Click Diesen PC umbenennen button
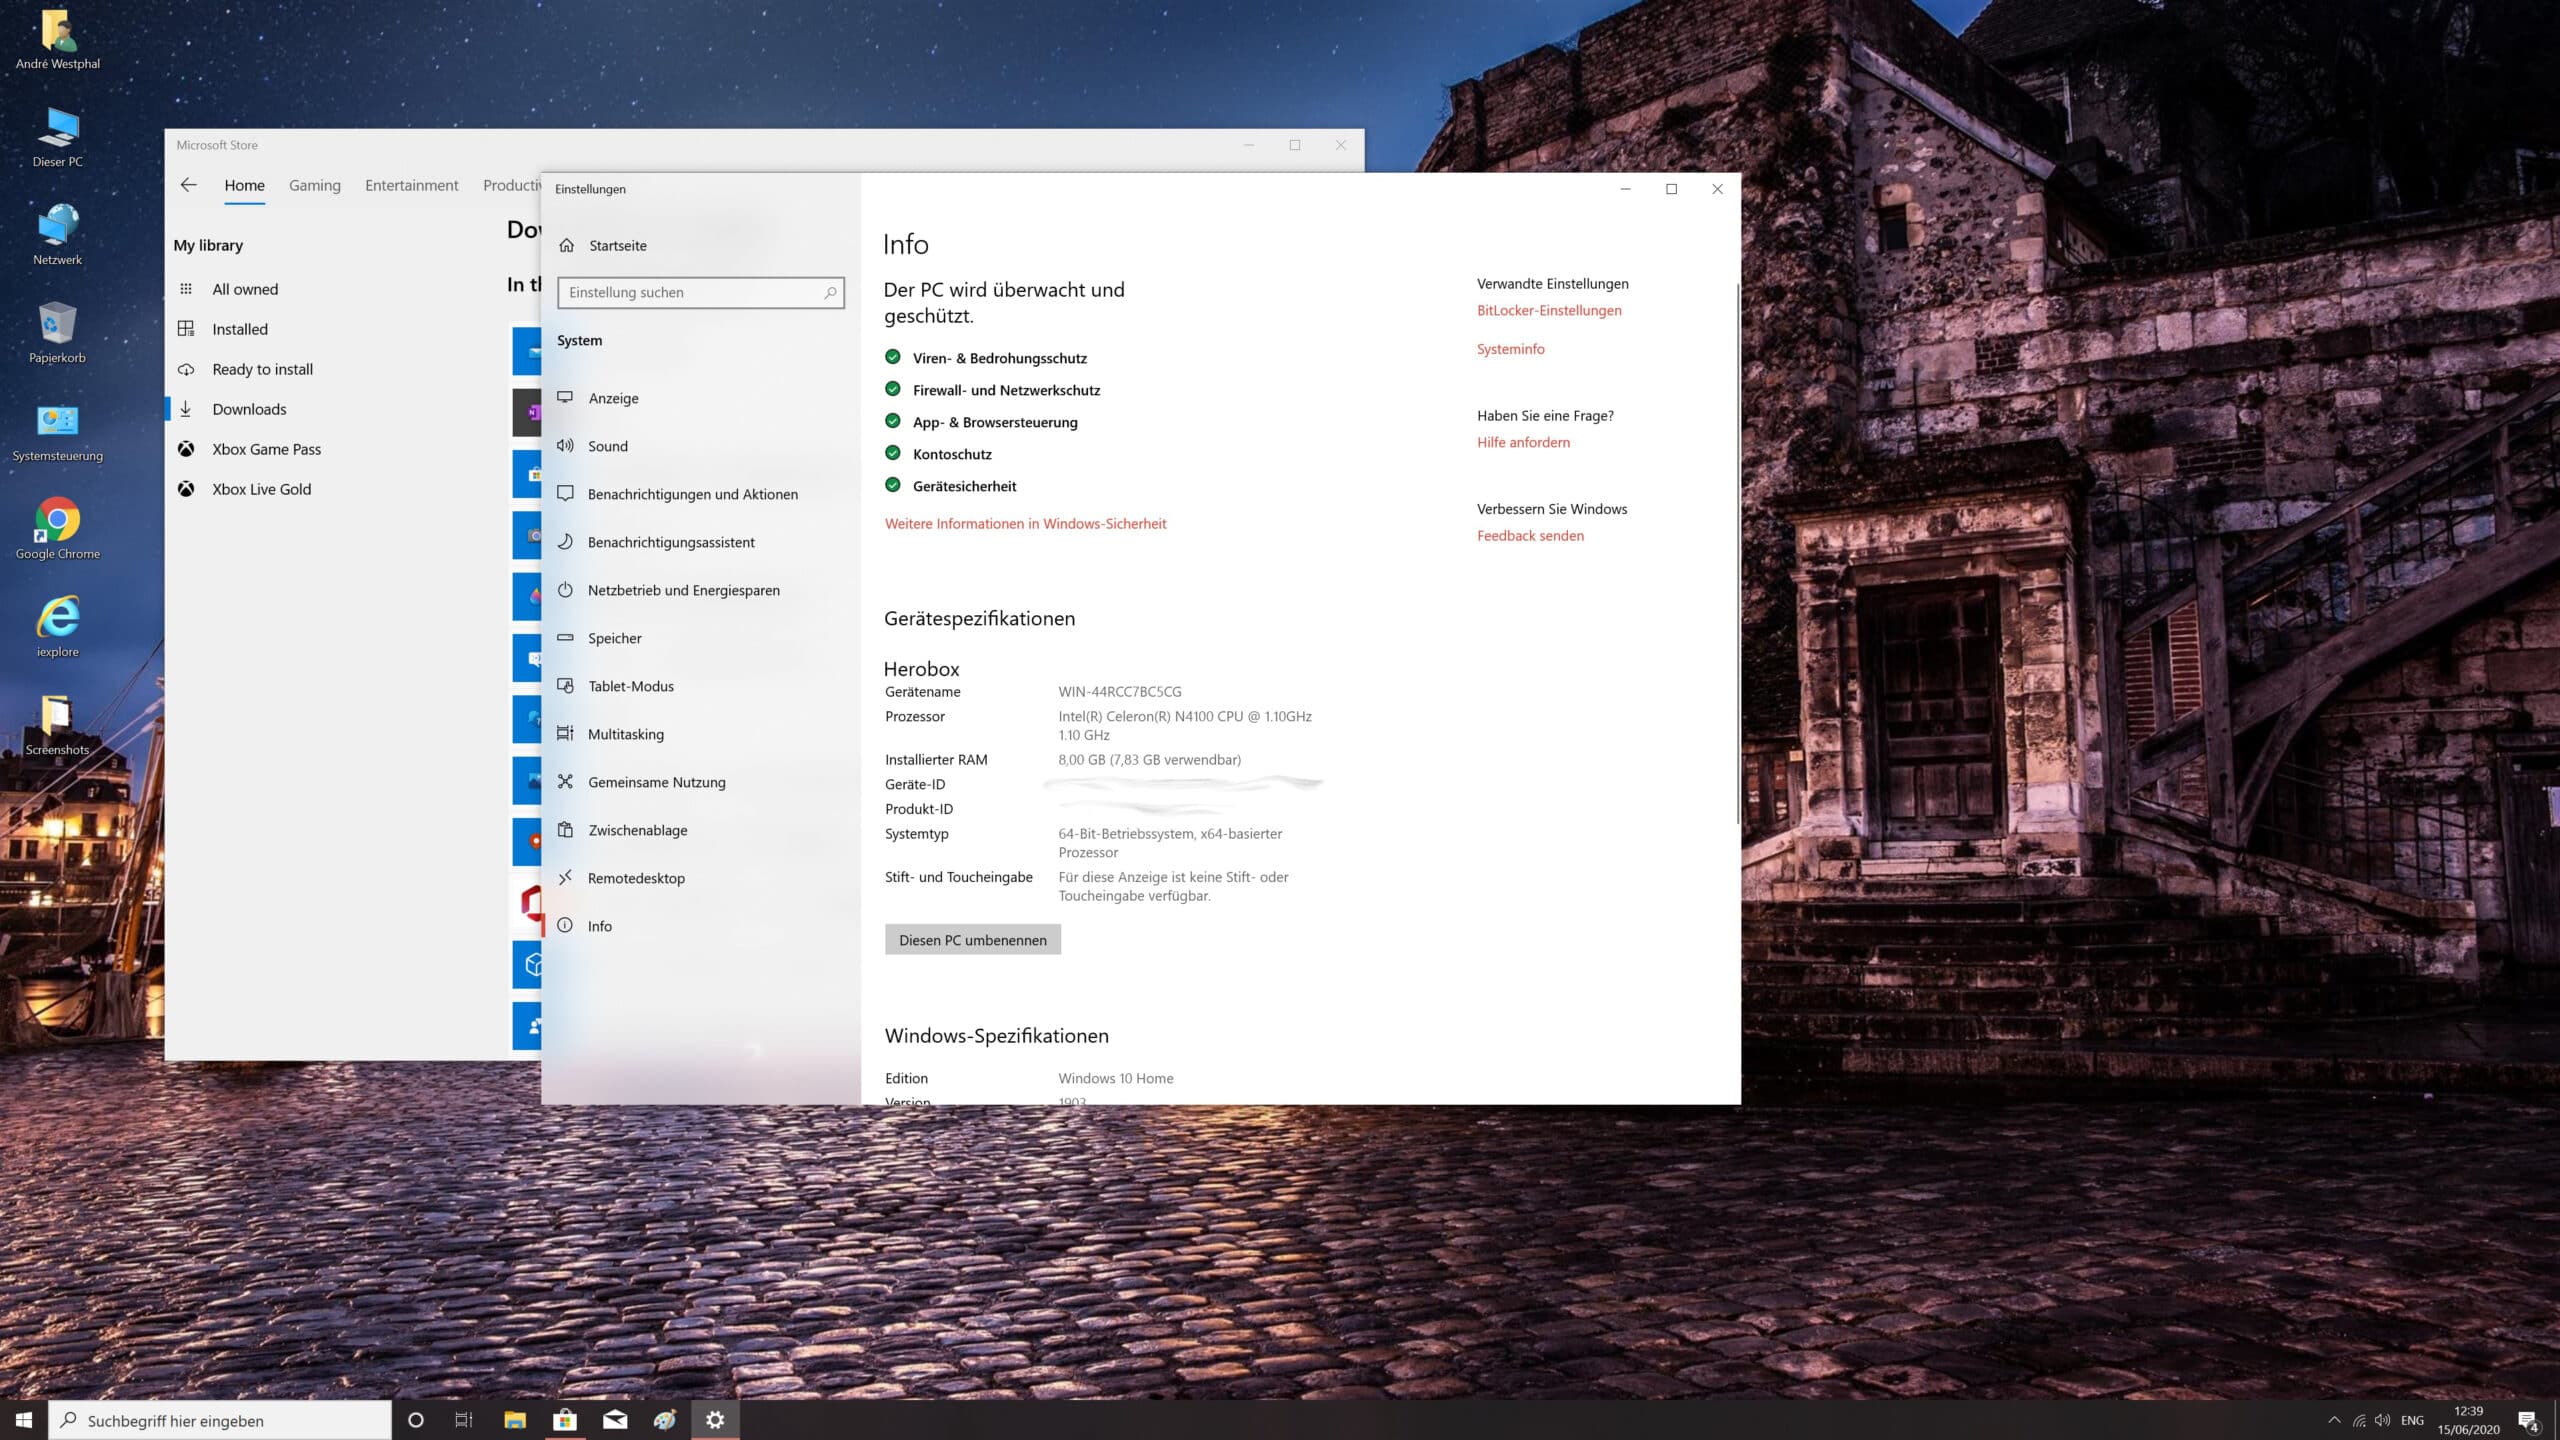Screen dimensions: 2560x1440 pos(972,940)
